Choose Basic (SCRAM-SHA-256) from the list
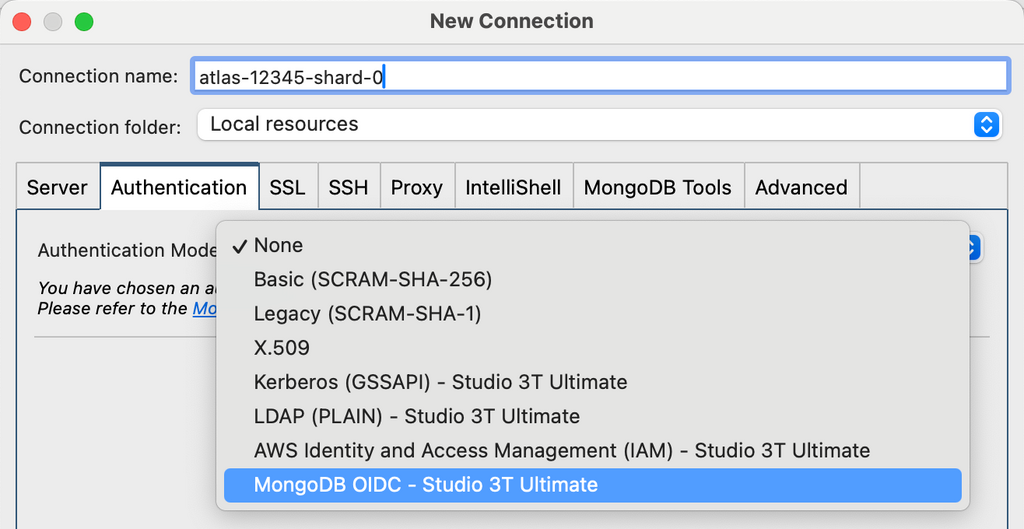This screenshot has height=529, width=1024. [372, 279]
